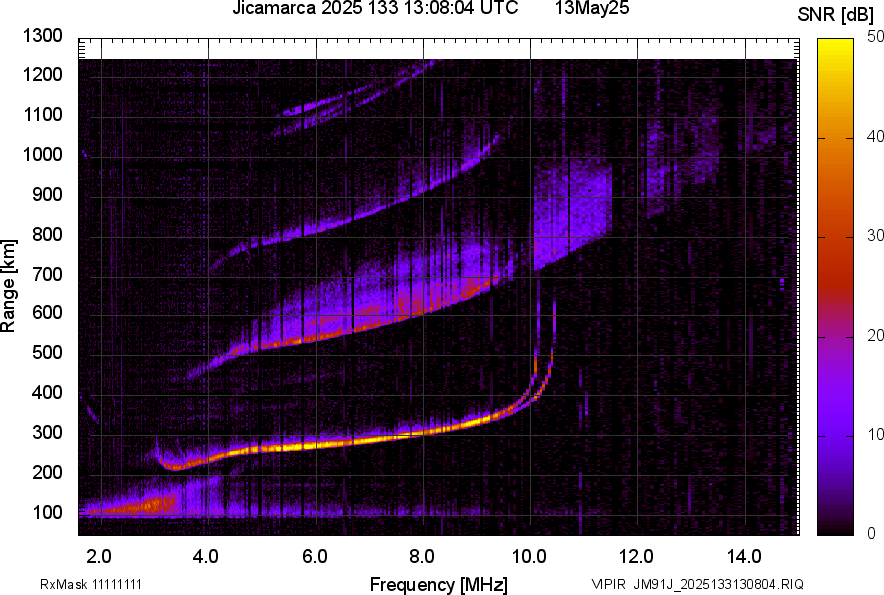Click the colorbar tick value '30'

click(x=875, y=235)
